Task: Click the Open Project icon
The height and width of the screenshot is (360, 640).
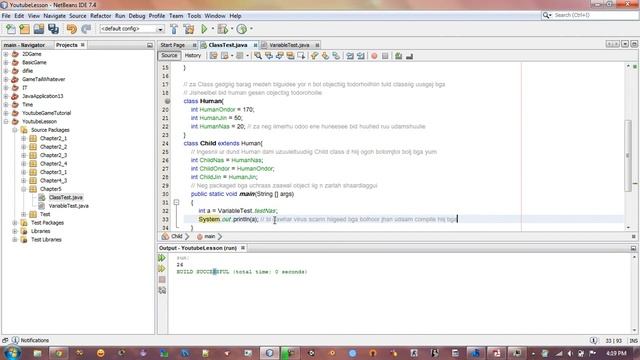Action: click(x=39, y=29)
